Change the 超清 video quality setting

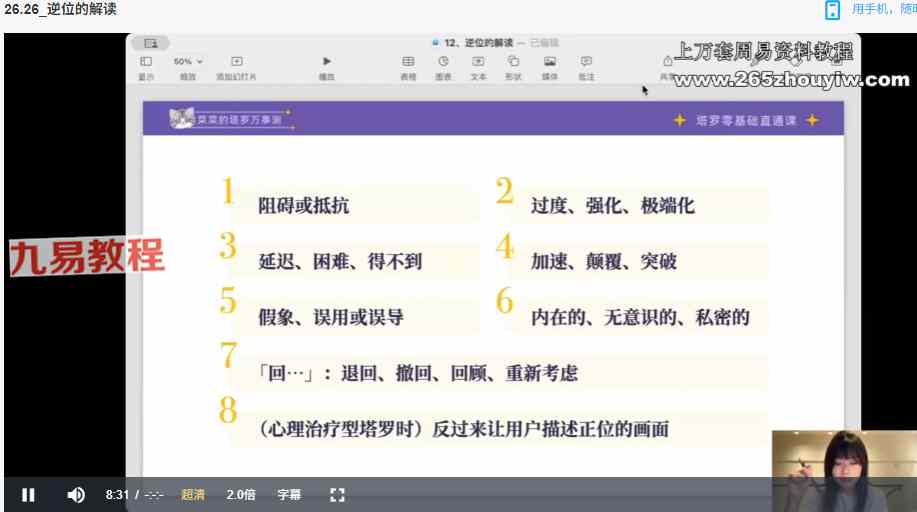tap(193, 494)
